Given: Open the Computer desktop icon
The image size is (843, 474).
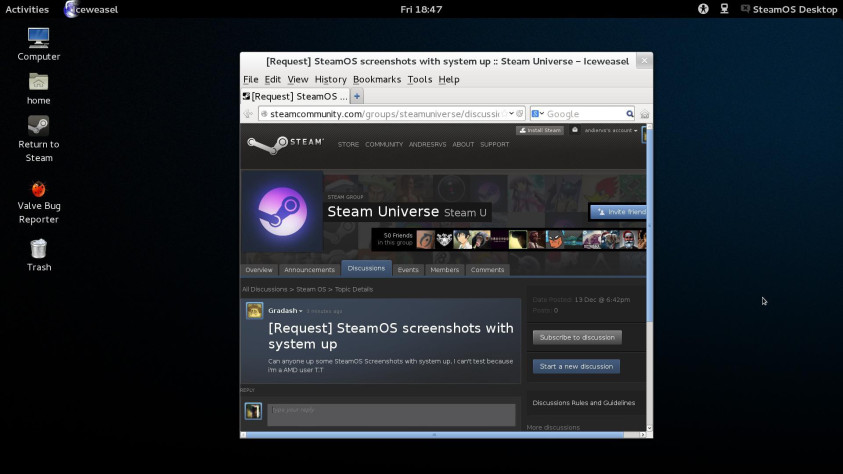Looking at the screenshot, I should (38, 45).
